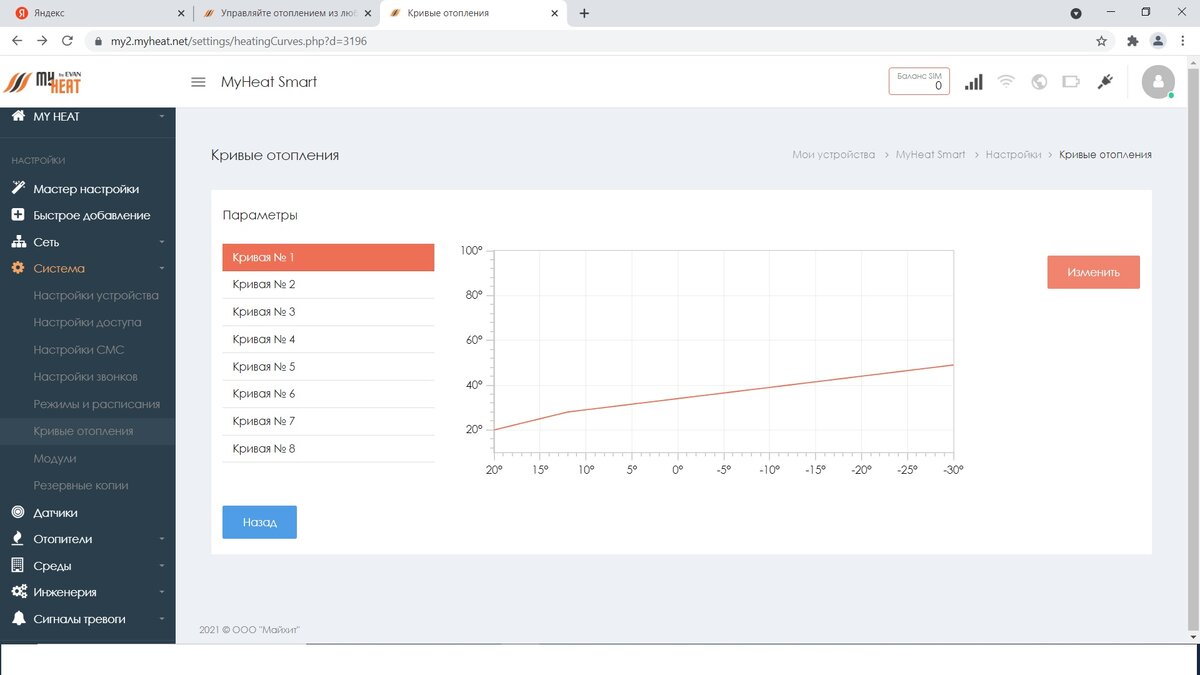
Task: Click the blue Назад button
Action: 259,522
